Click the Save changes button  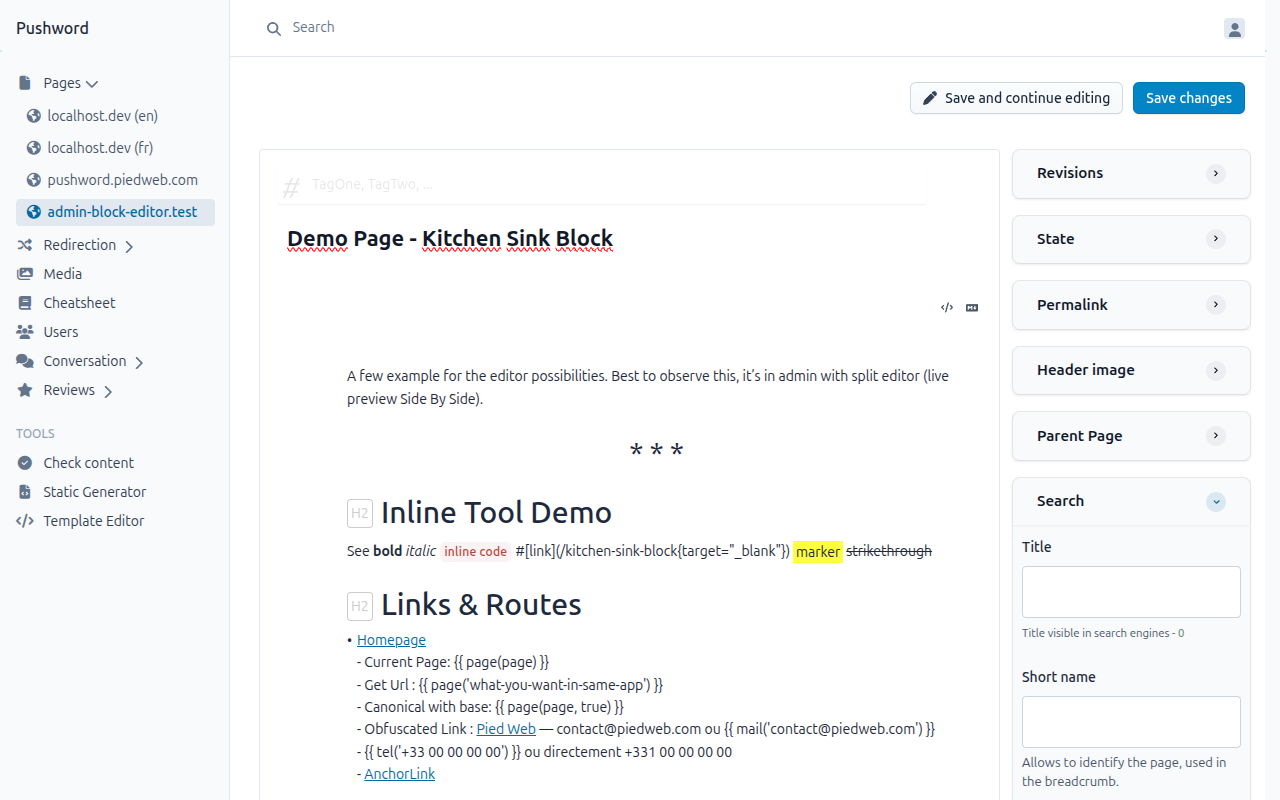pyautogui.click(x=1188, y=98)
